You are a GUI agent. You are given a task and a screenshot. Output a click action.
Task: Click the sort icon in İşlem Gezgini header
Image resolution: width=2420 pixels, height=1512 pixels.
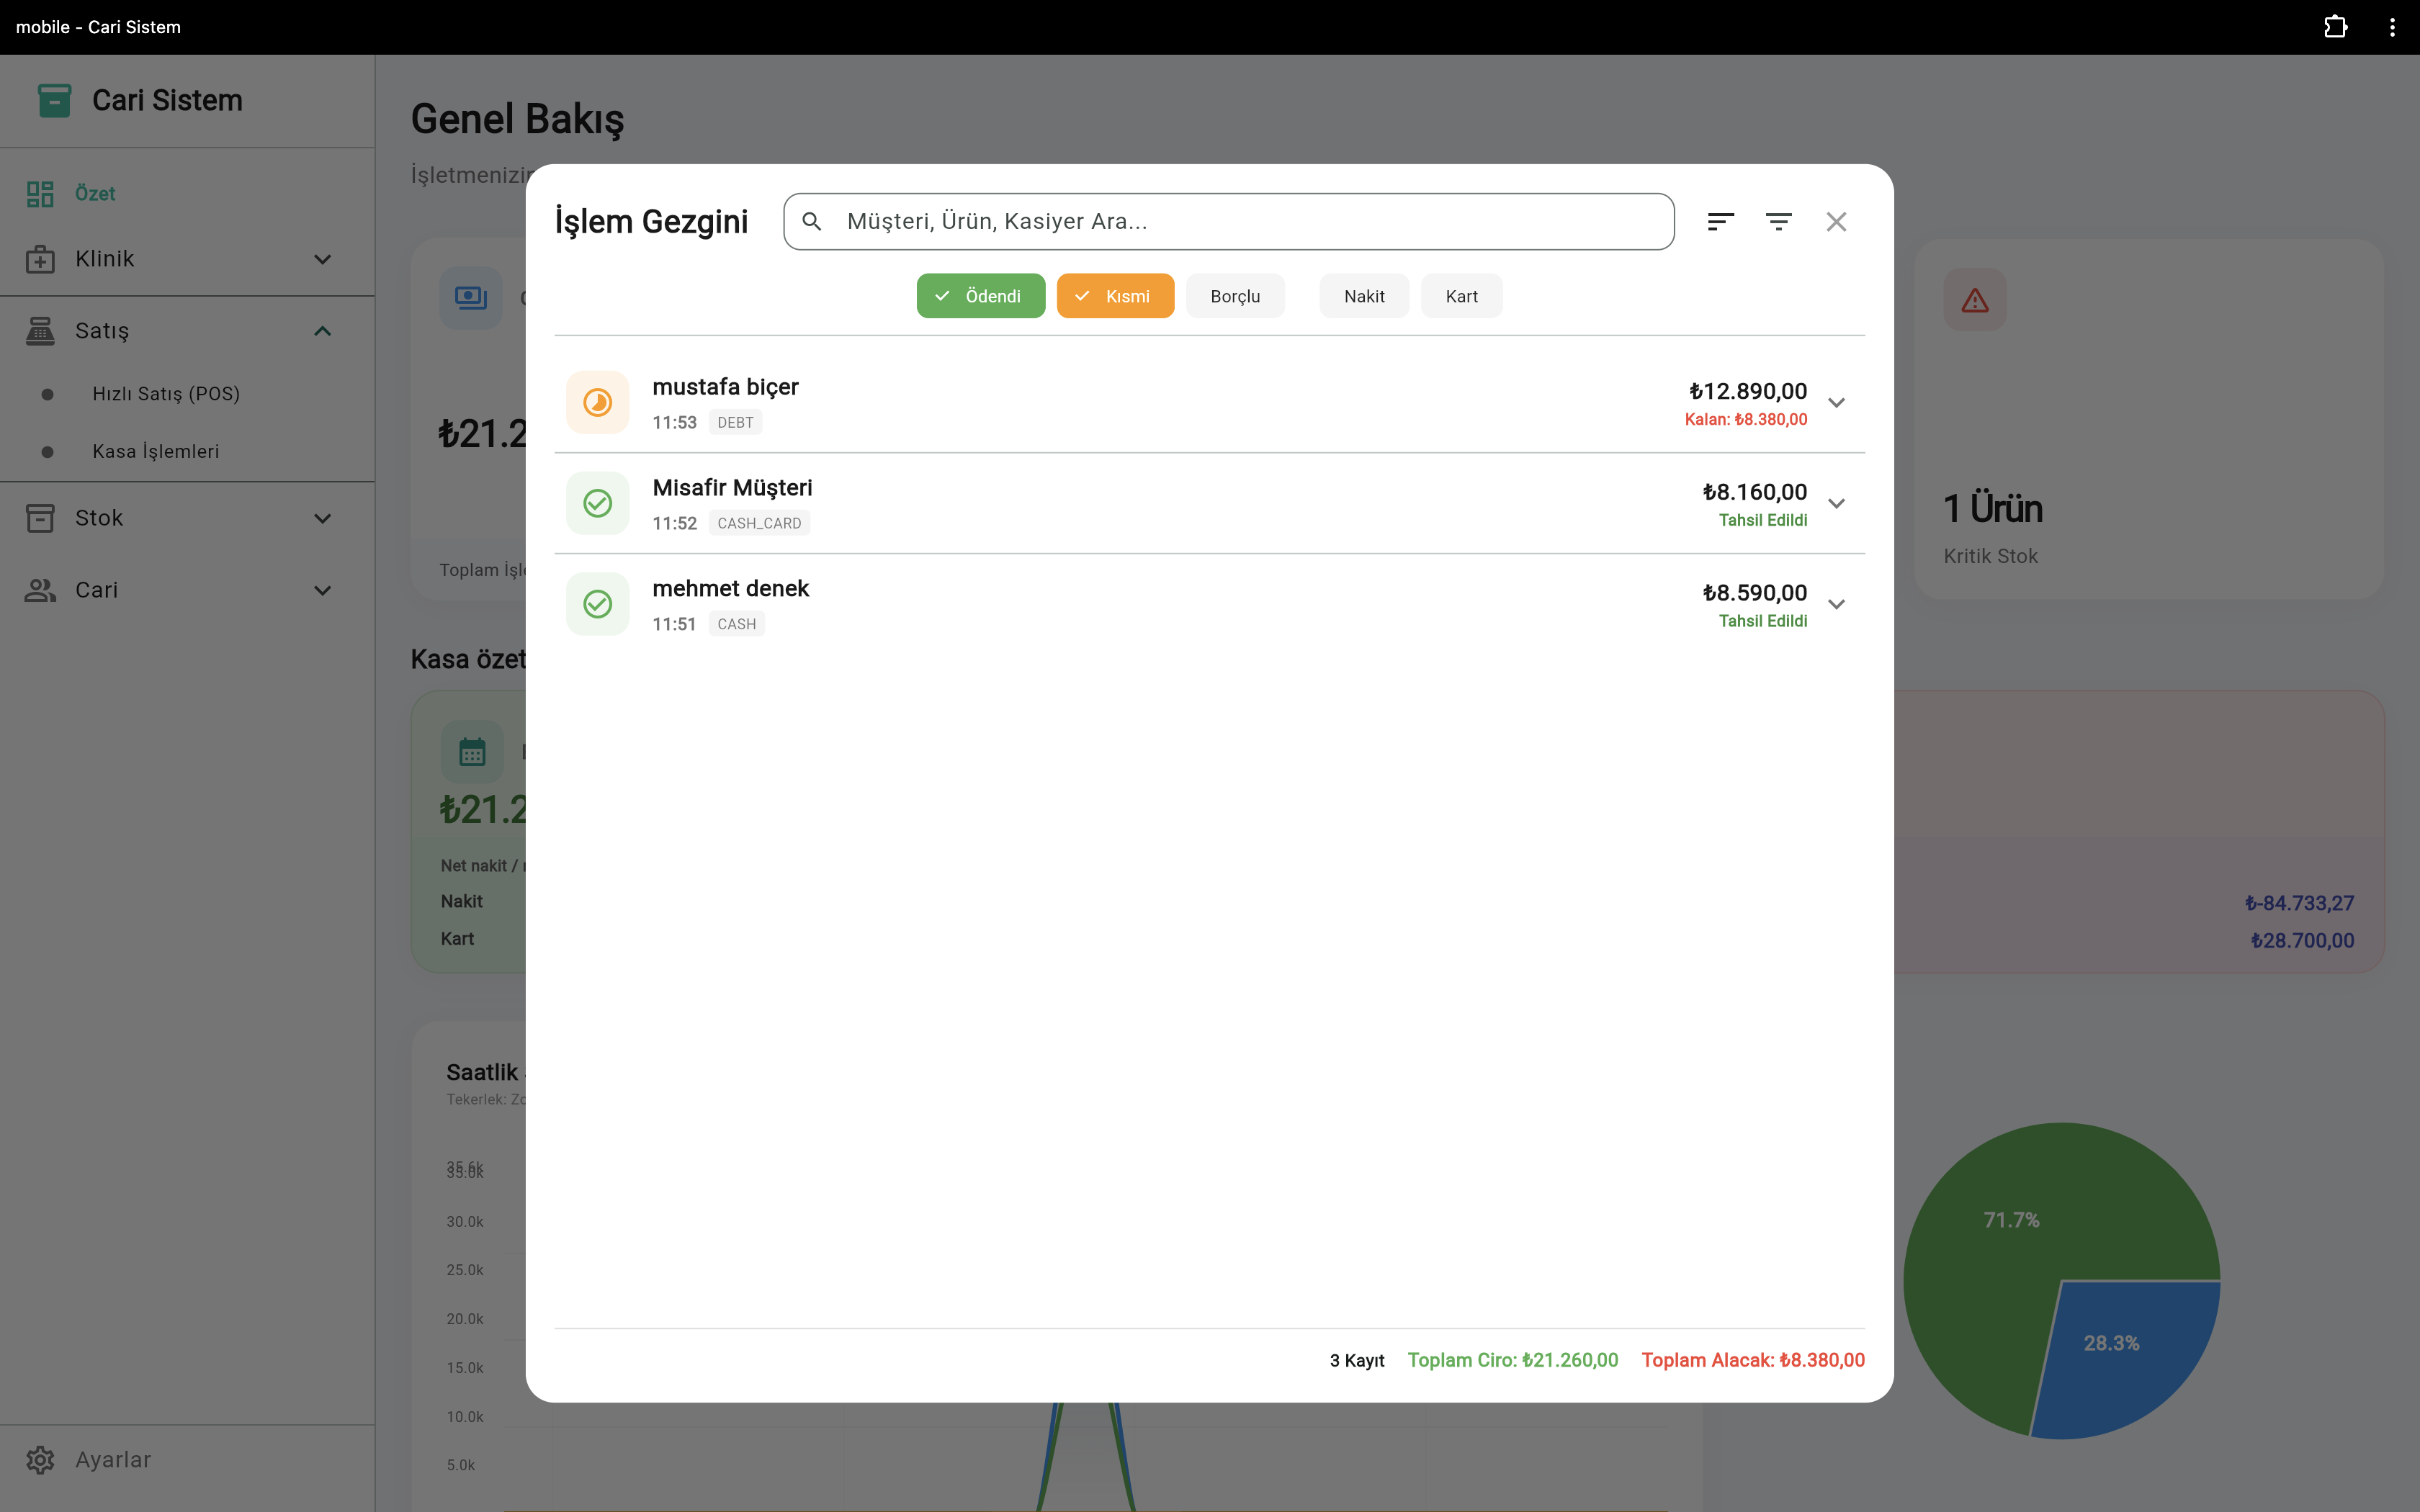point(1720,222)
